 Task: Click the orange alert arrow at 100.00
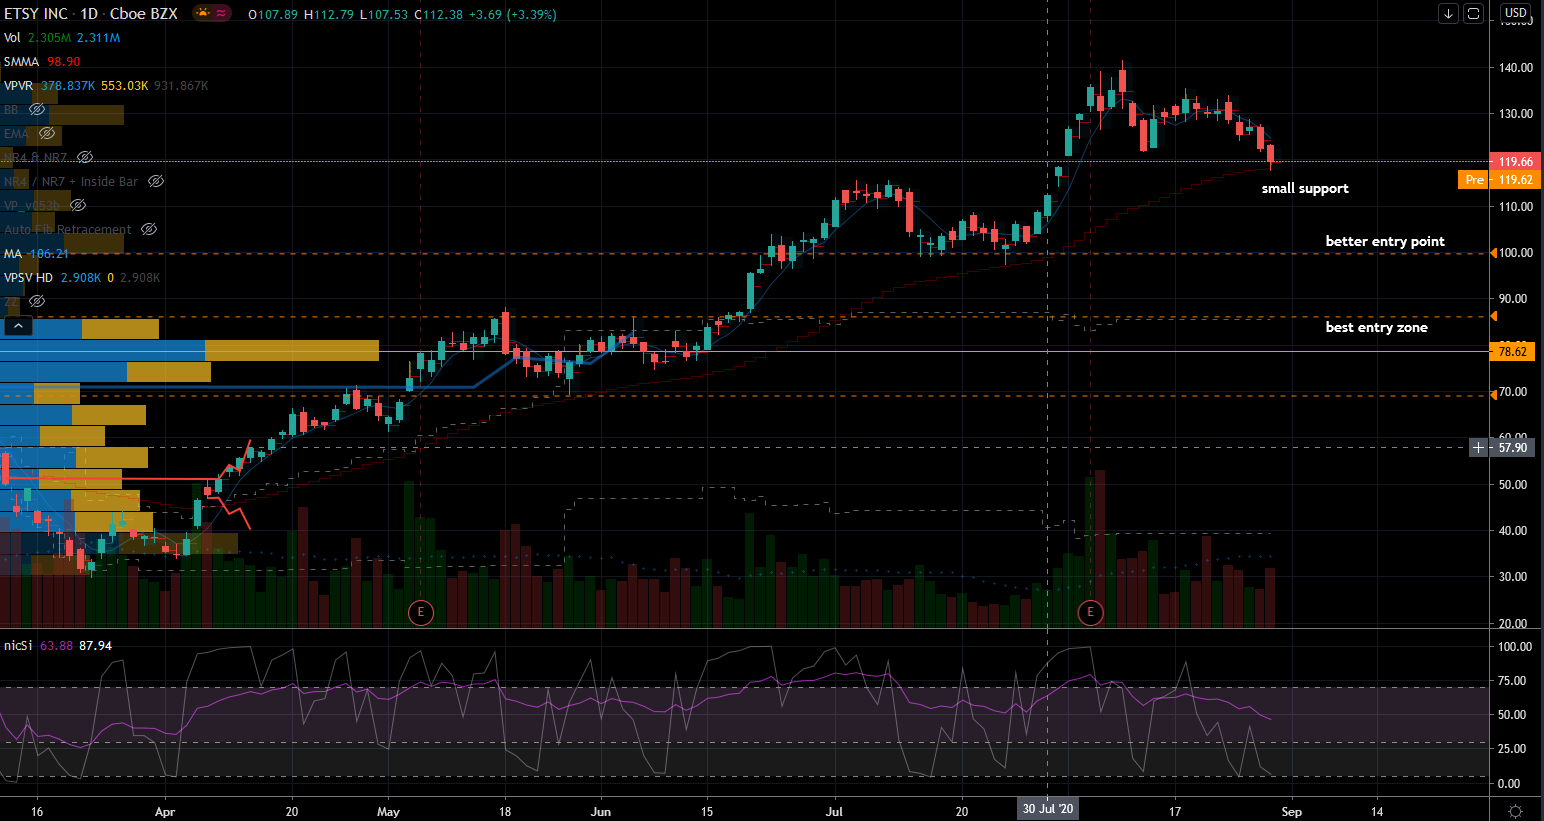(1494, 253)
